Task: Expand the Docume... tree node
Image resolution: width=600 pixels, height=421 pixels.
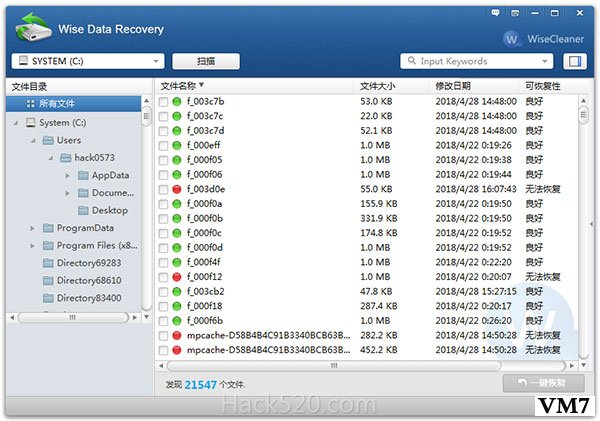Action: point(68,193)
